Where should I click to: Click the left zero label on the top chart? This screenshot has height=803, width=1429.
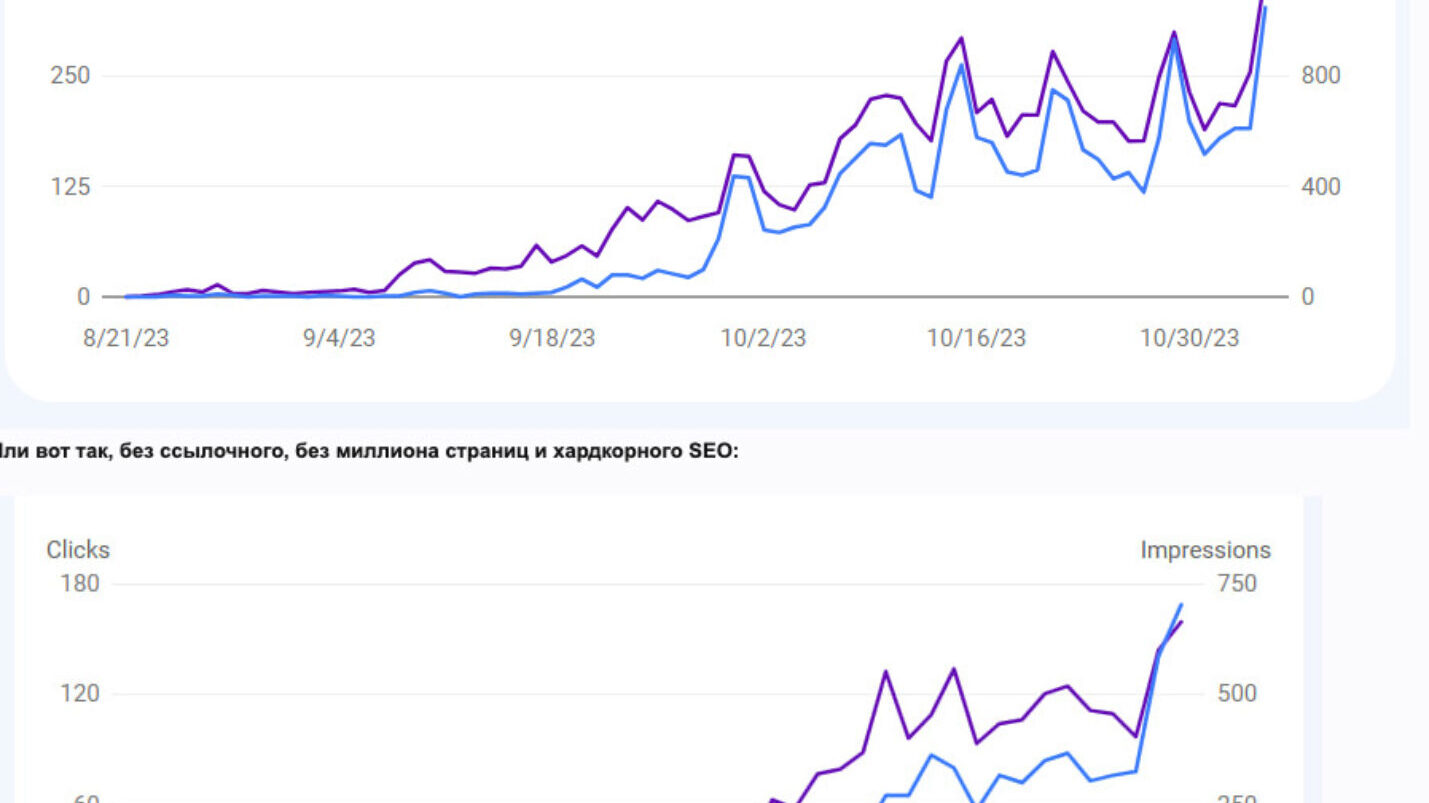83,297
